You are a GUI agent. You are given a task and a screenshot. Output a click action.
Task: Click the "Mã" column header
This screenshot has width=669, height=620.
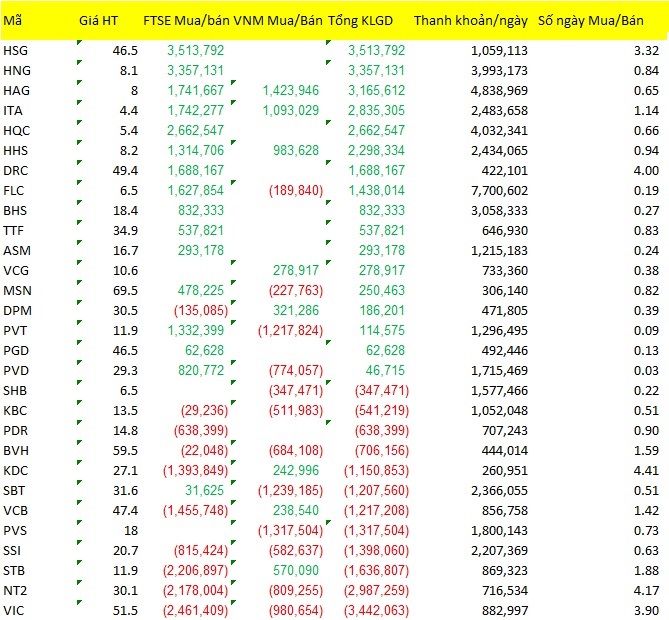[13, 20]
